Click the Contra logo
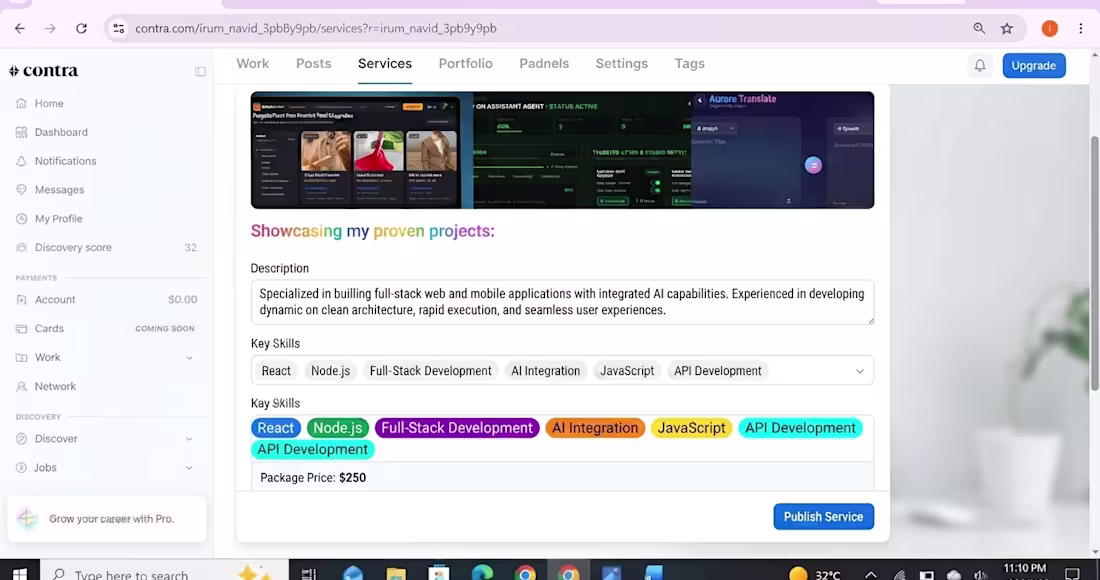The height and width of the screenshot is (580, 1100). tap(43, 71)
